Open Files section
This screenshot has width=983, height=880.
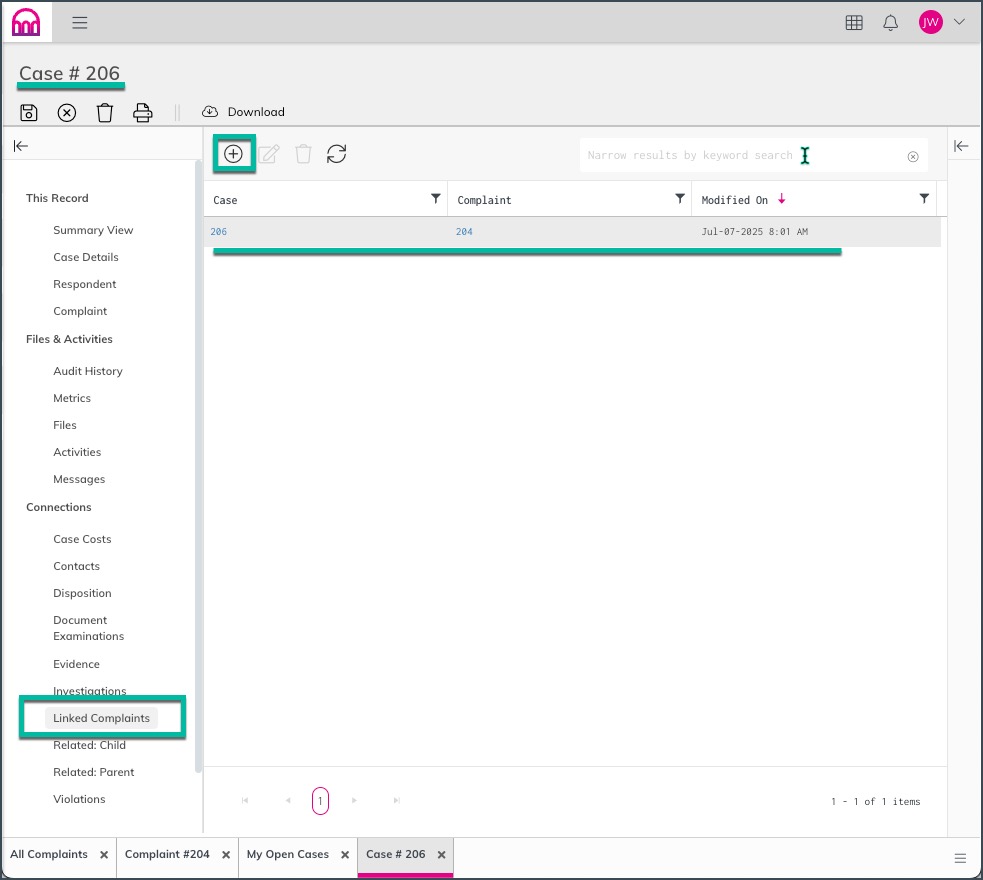point(65,425)
